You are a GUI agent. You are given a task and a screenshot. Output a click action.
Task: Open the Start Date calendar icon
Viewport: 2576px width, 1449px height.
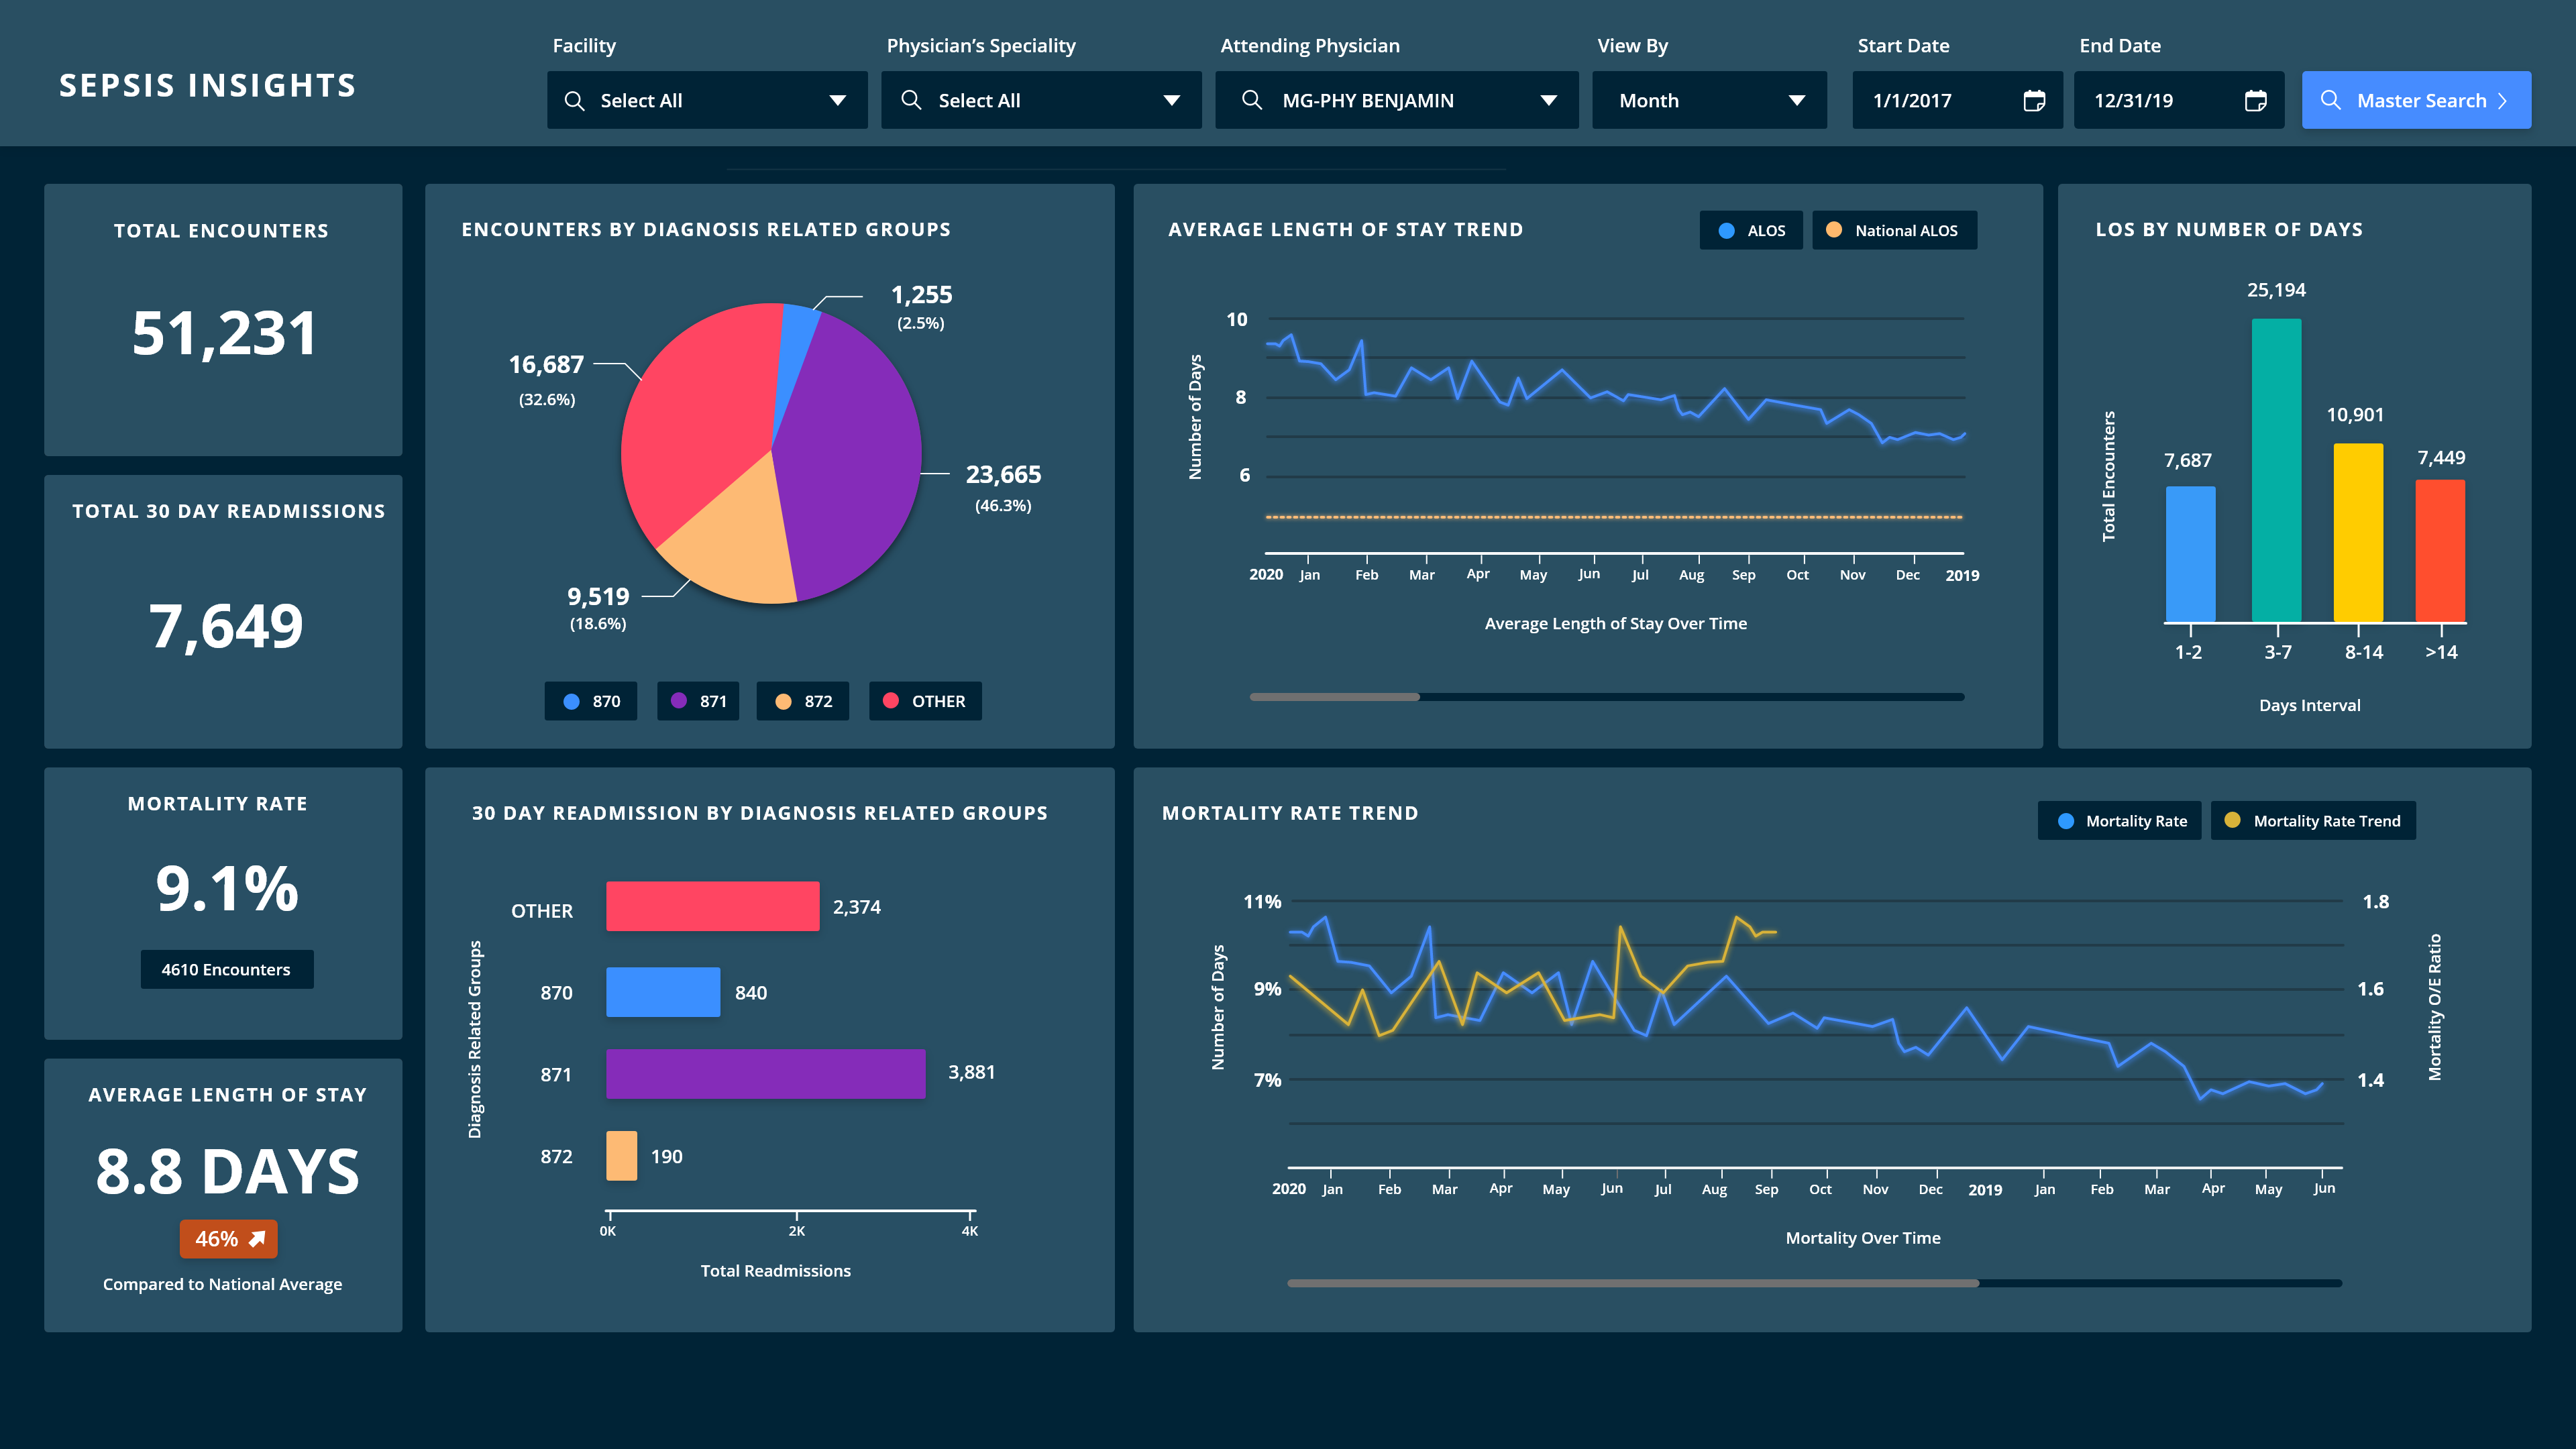pyautogui.click(x=2034, y=101)
